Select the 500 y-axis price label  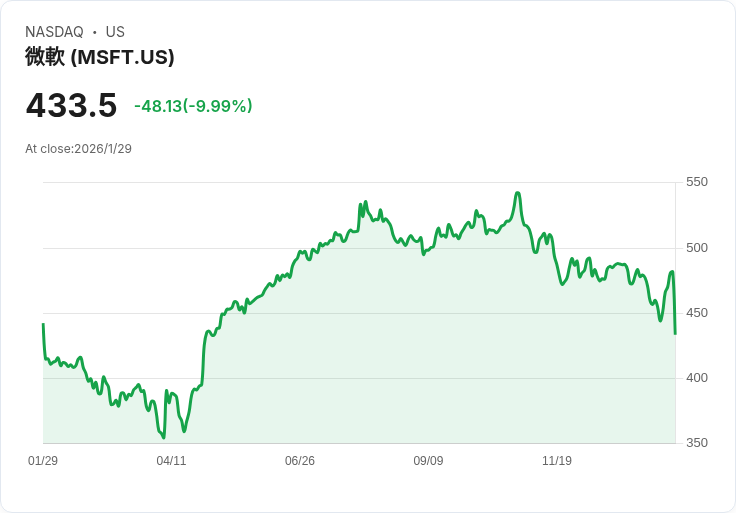pos(697,248)
